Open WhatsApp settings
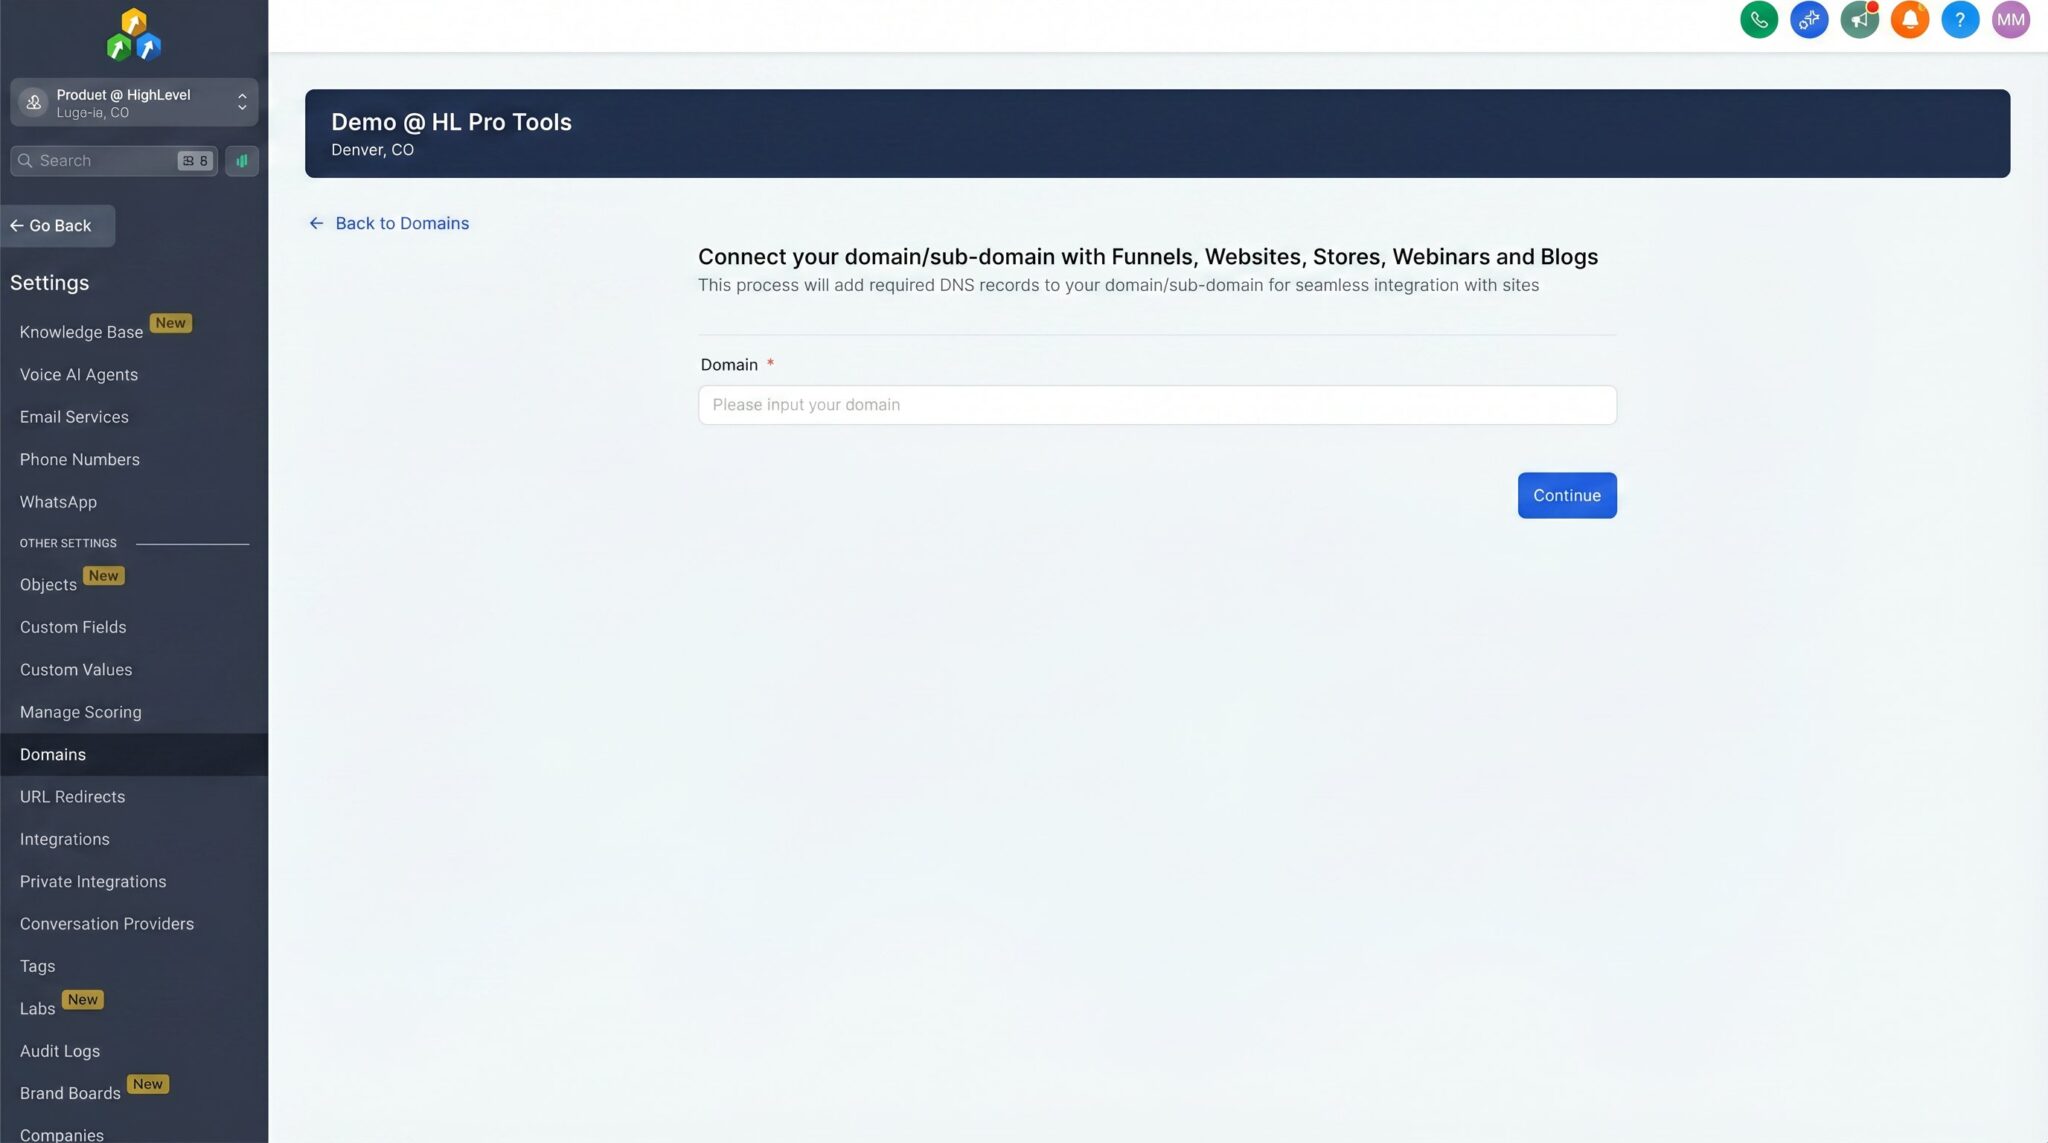This screenshot has width=2048, height=1143. [58, 502]
